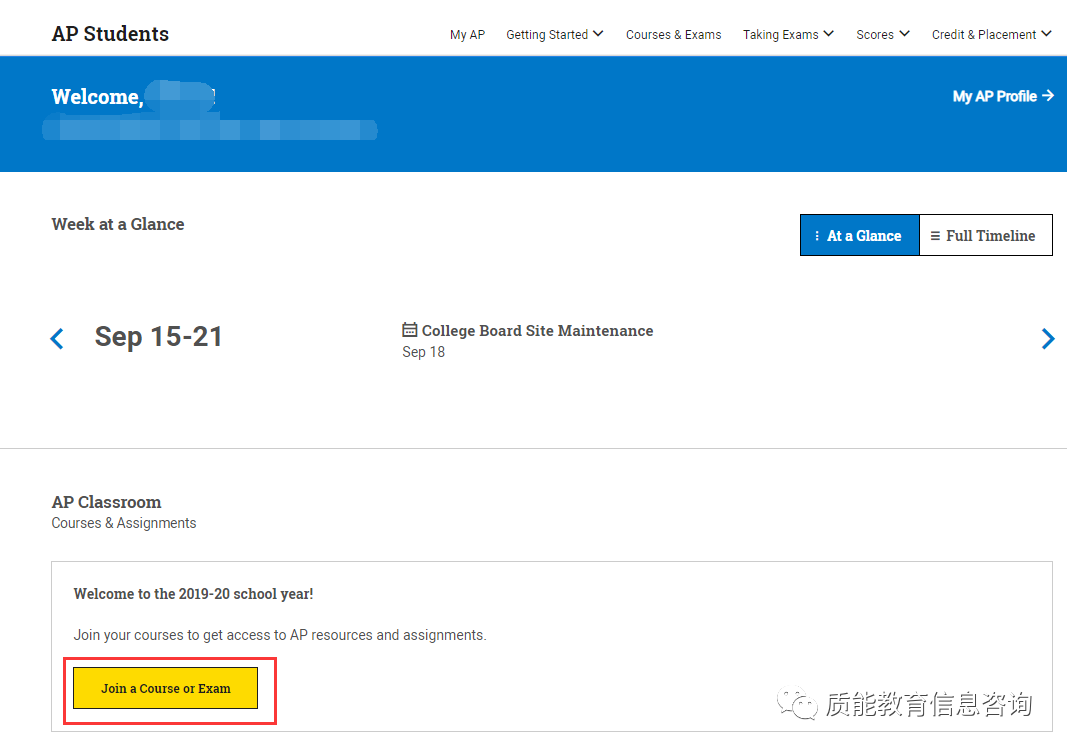Image resolution: width=1067 pixels, height=751 pixels.
Task: Switch view to Full Timeline
Action: [x=985, y=235]
